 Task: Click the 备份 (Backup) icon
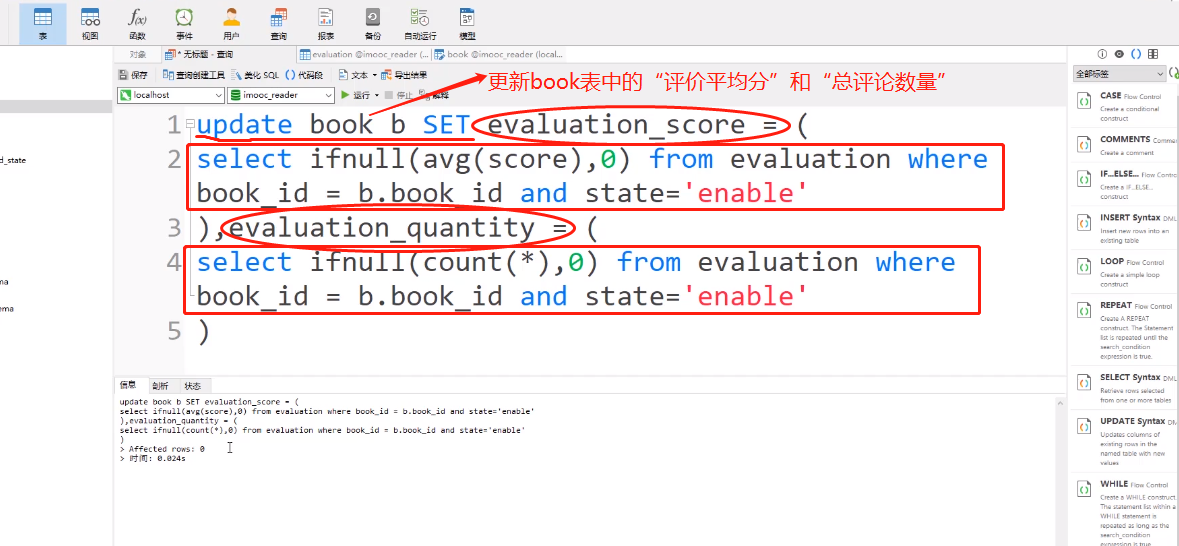[x=372, y=23]
